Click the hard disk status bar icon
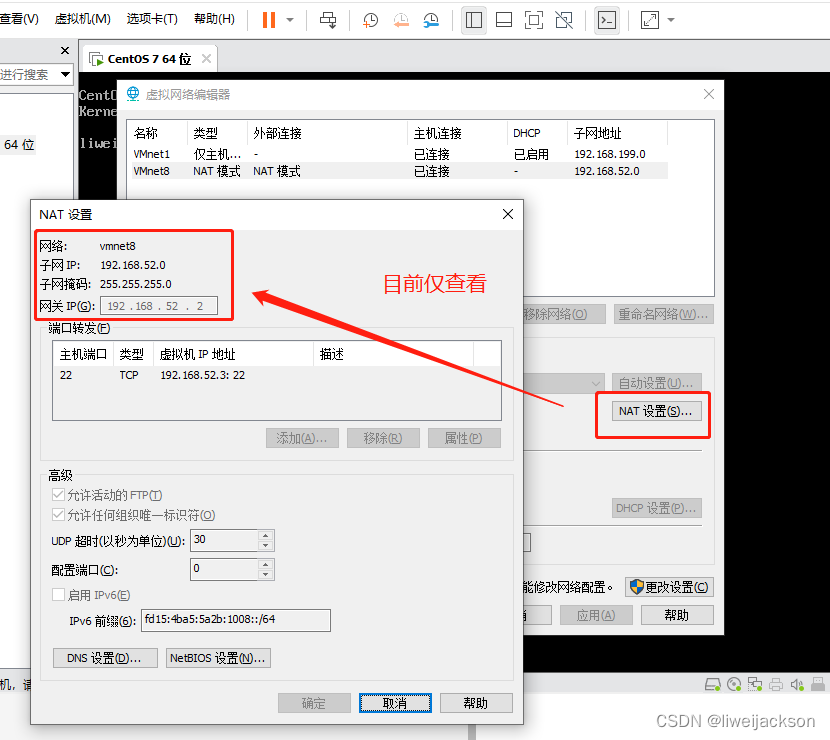This screenshot has height=740, width=830. pyautogui.click(x=713, y=684)
